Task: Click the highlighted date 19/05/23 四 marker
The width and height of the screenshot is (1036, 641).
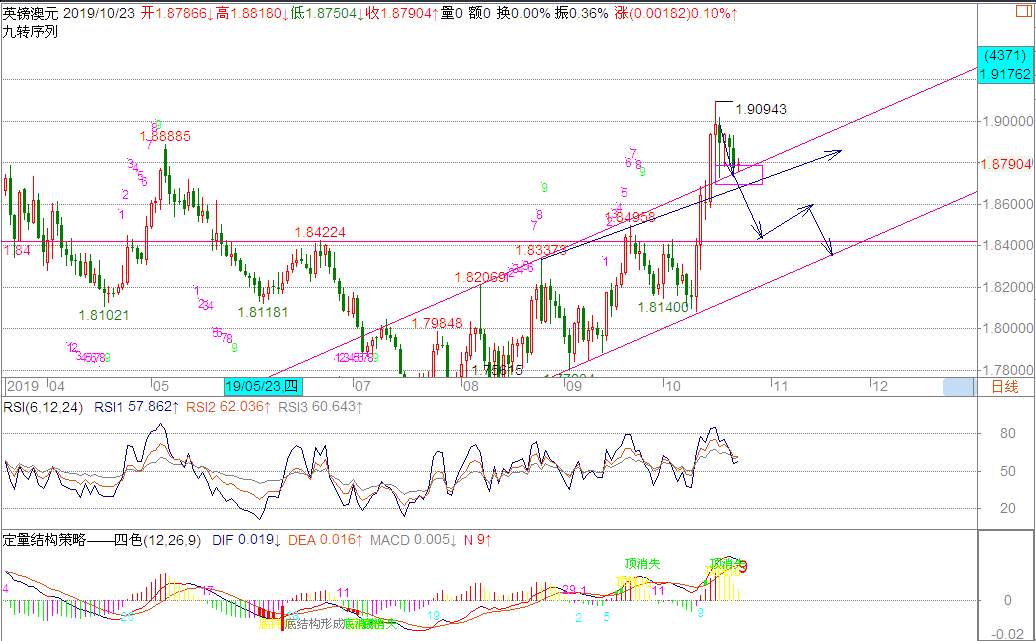Action: tap(262, 387)
